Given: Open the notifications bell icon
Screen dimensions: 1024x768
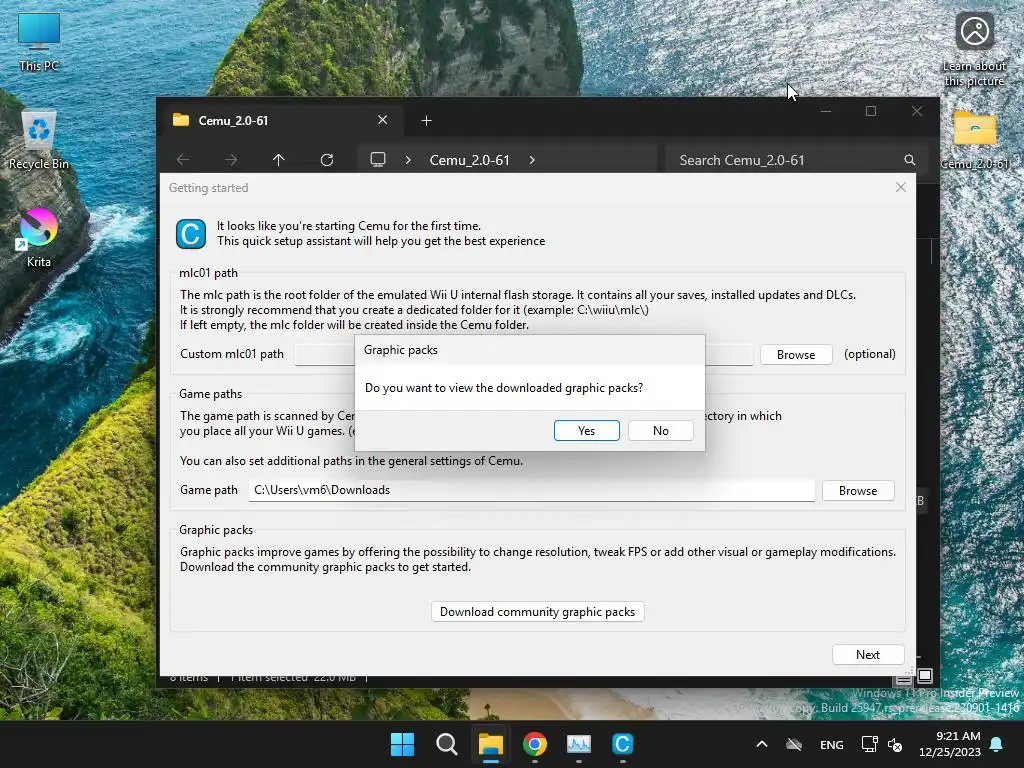Looking at the screenshot, I should click(997, 744).
